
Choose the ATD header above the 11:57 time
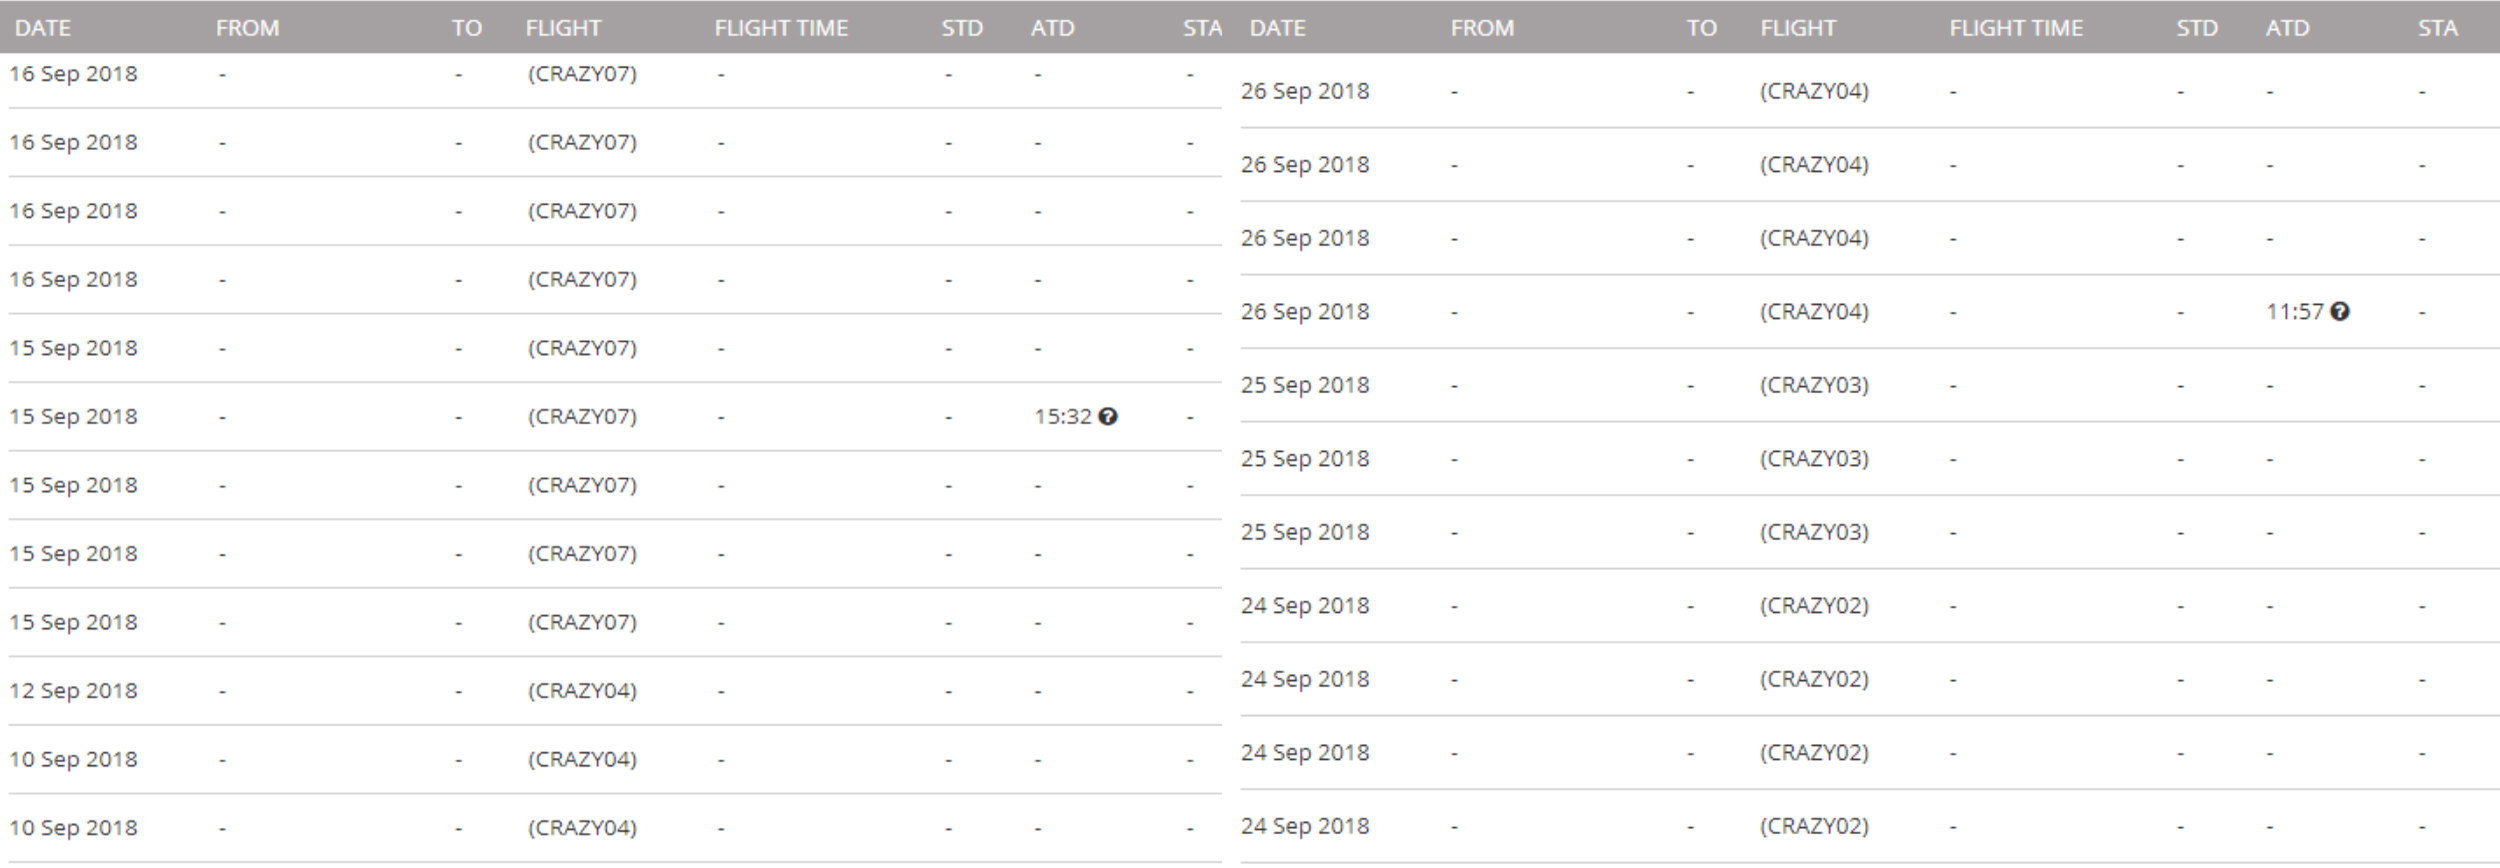tap(2287, 28)
